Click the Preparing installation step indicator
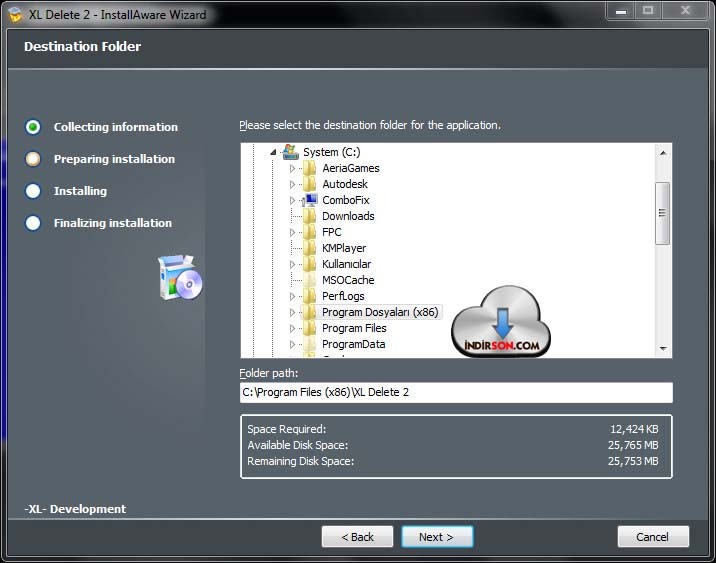 click(x=33, y=159)
